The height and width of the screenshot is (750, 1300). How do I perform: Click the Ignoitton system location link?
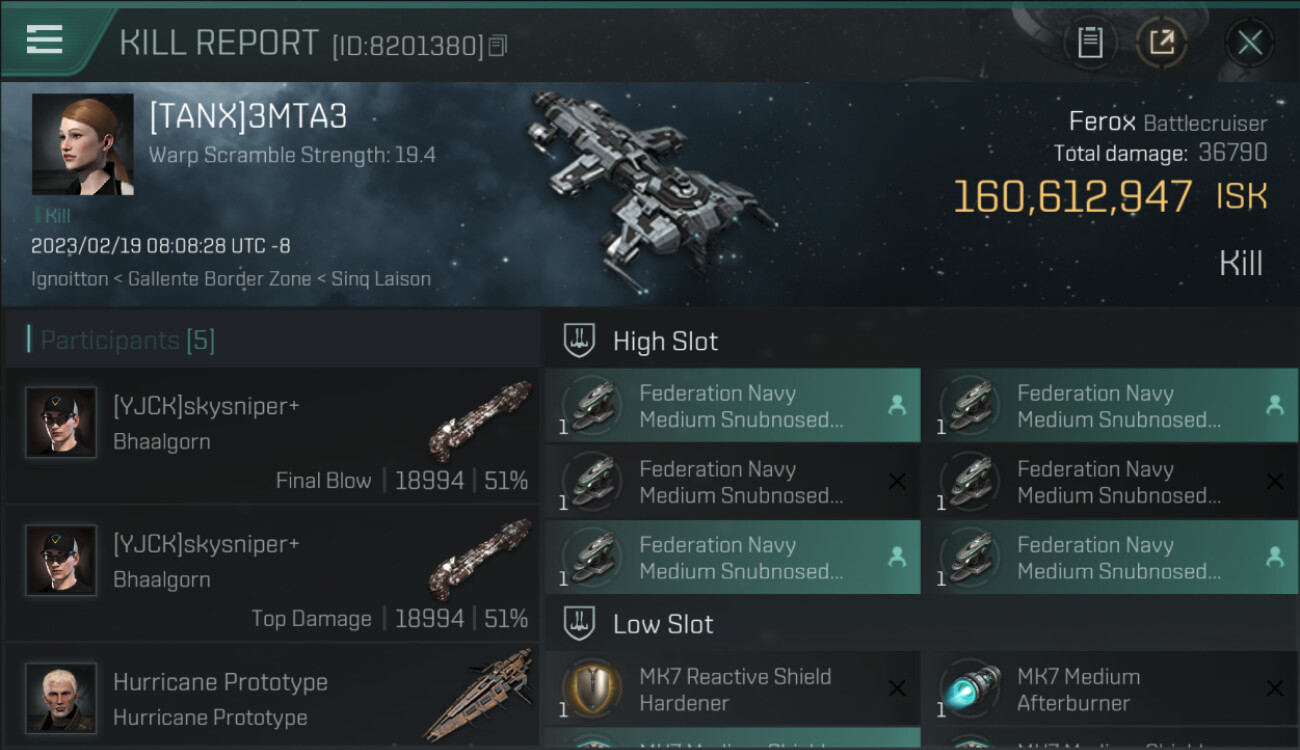tap(69, 279)
